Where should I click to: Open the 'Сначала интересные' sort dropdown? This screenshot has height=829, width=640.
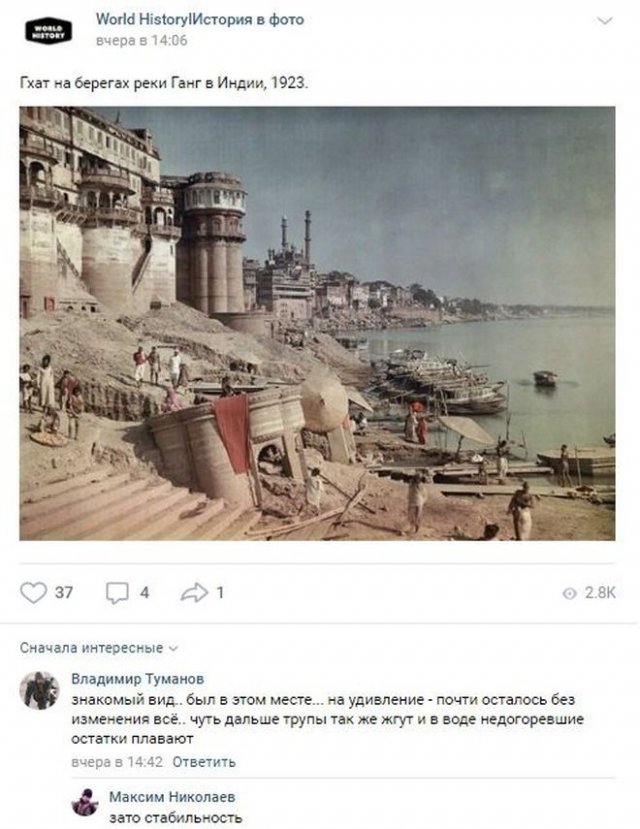point(99,648)
